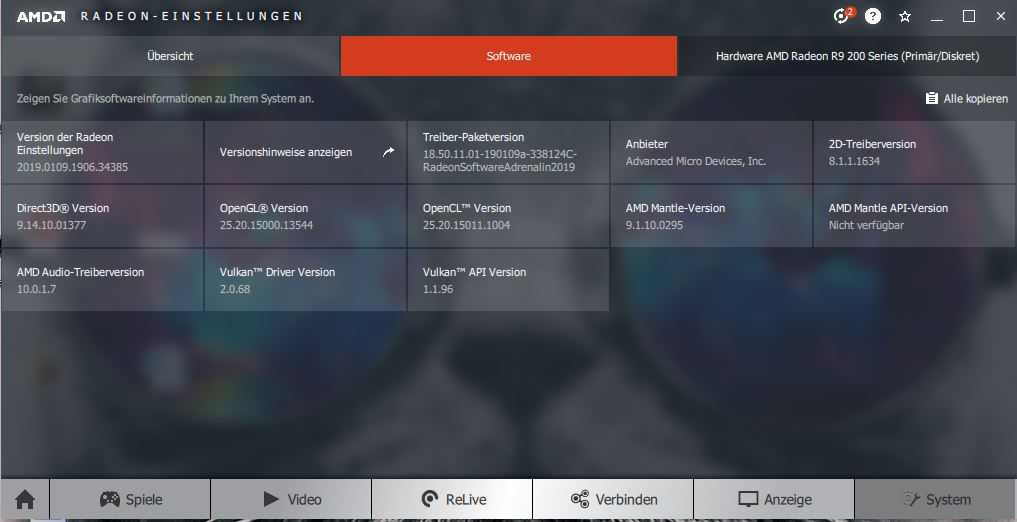Open the Spiele section
The image size is (1017, 522).
tap(130, 499)
